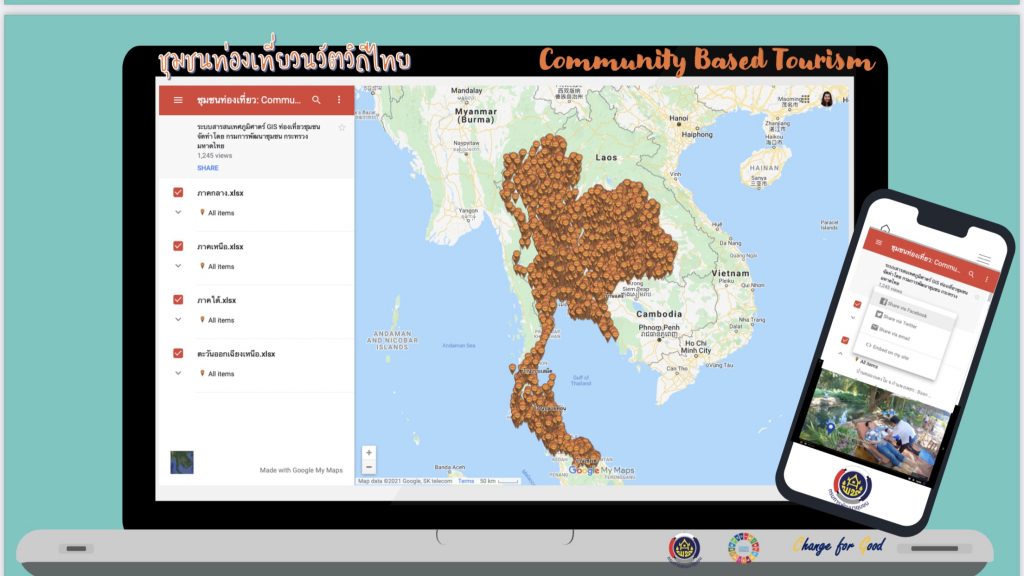
Task: Star this map with the star icon
Action: tap(342, 128)
